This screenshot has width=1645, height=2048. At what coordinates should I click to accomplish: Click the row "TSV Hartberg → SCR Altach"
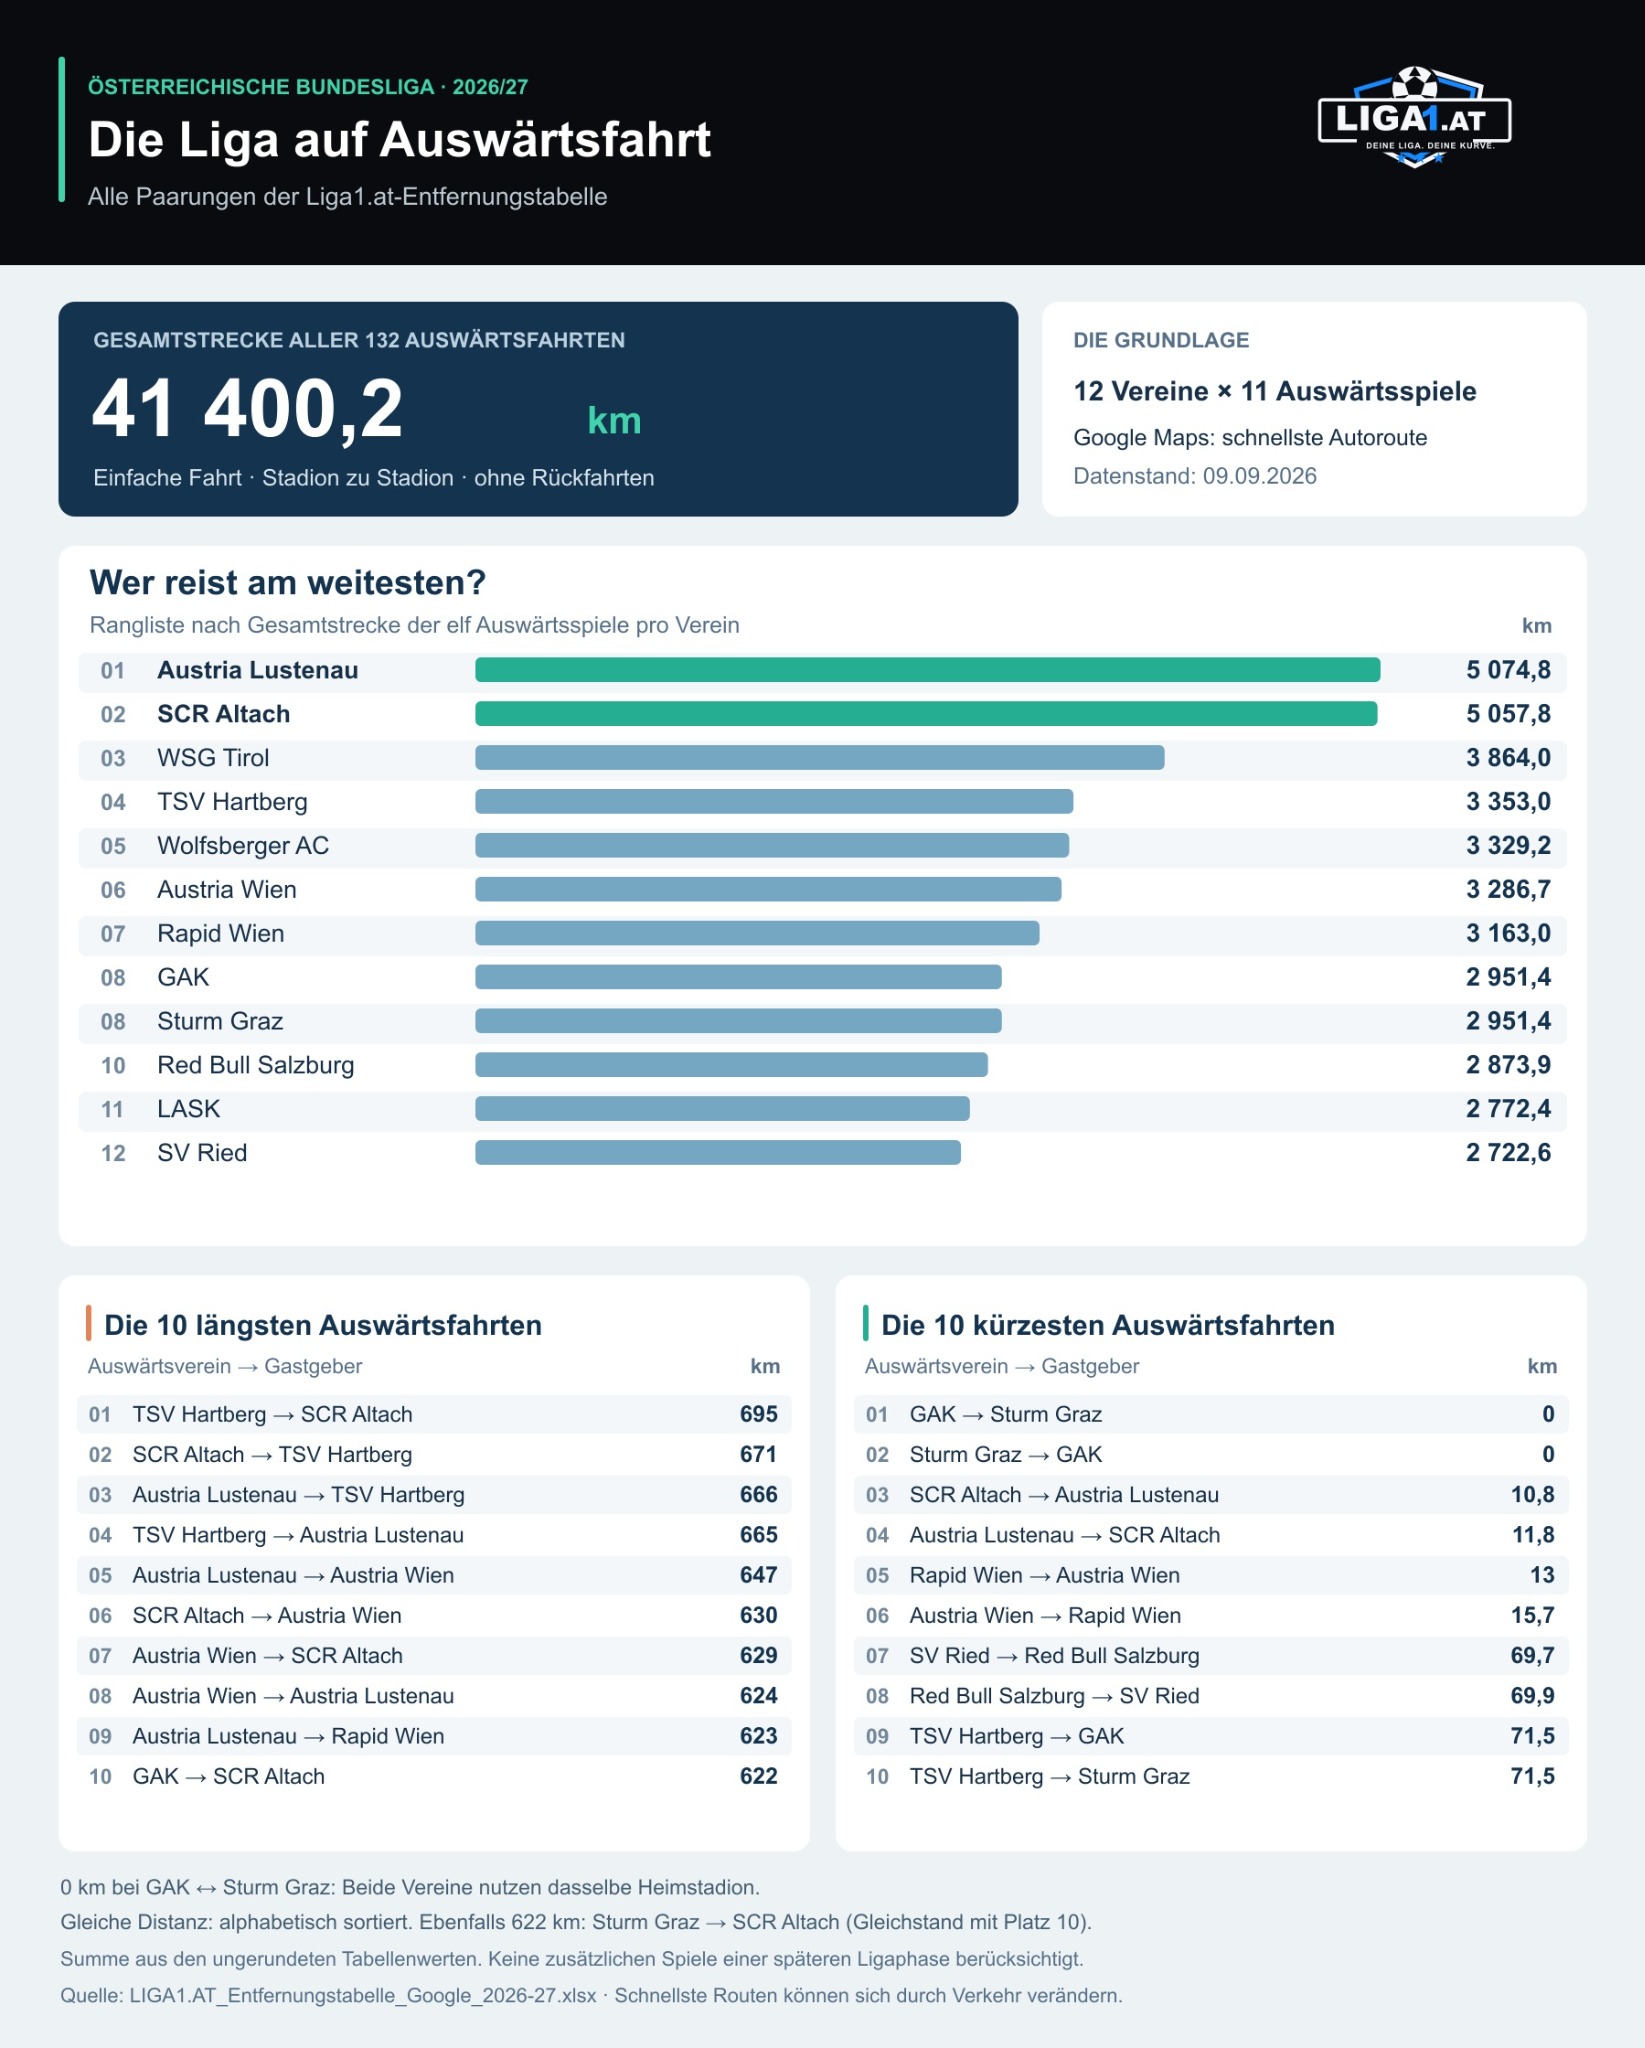434,1414
